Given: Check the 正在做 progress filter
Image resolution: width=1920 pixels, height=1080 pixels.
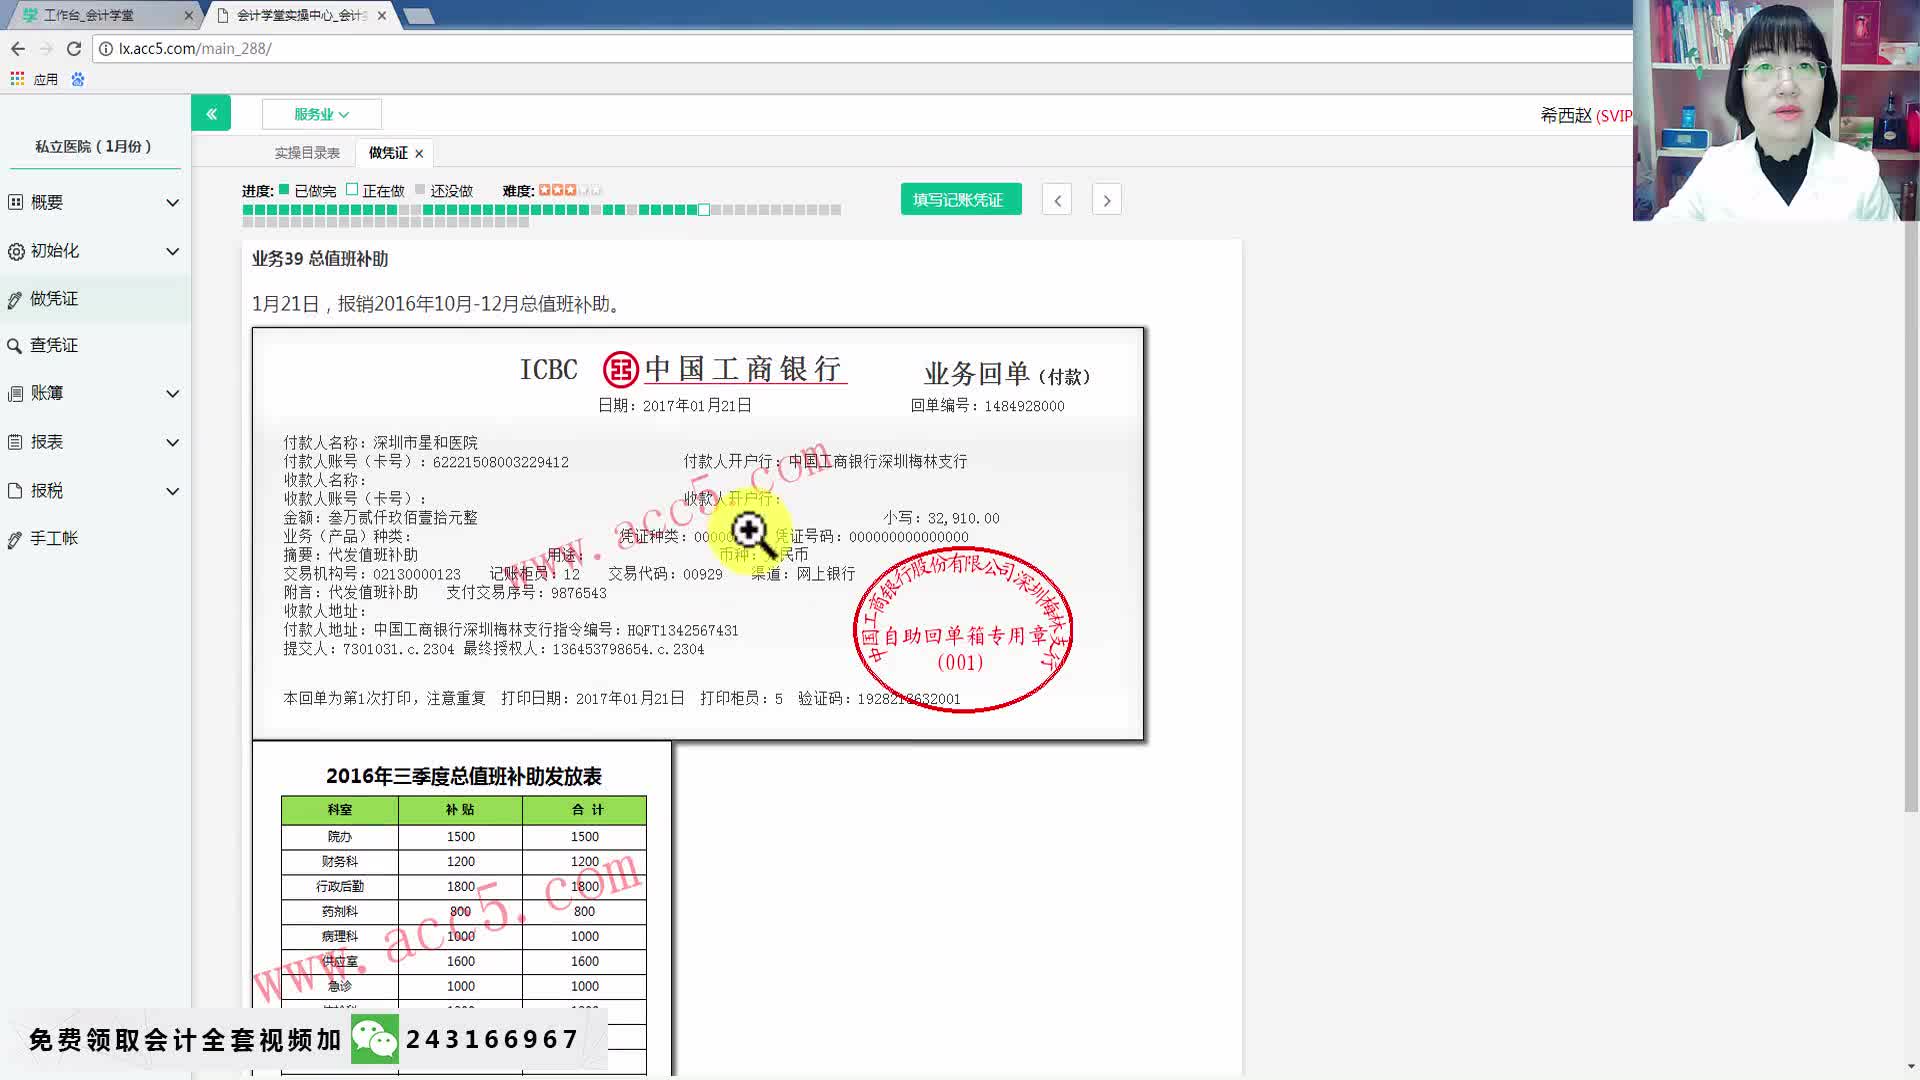Looking at the screenshot, I should [x=352, y=188].
